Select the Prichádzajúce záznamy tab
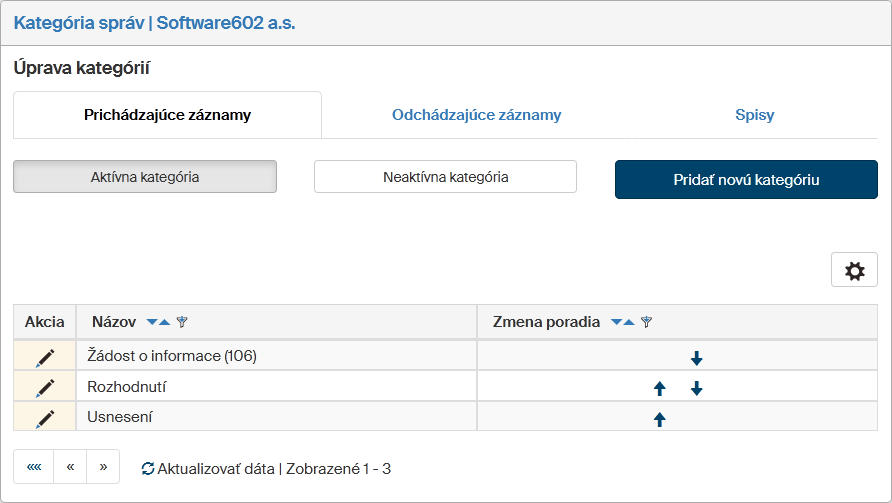This screenshot has height=503, width=892. (x=167, y=115)
